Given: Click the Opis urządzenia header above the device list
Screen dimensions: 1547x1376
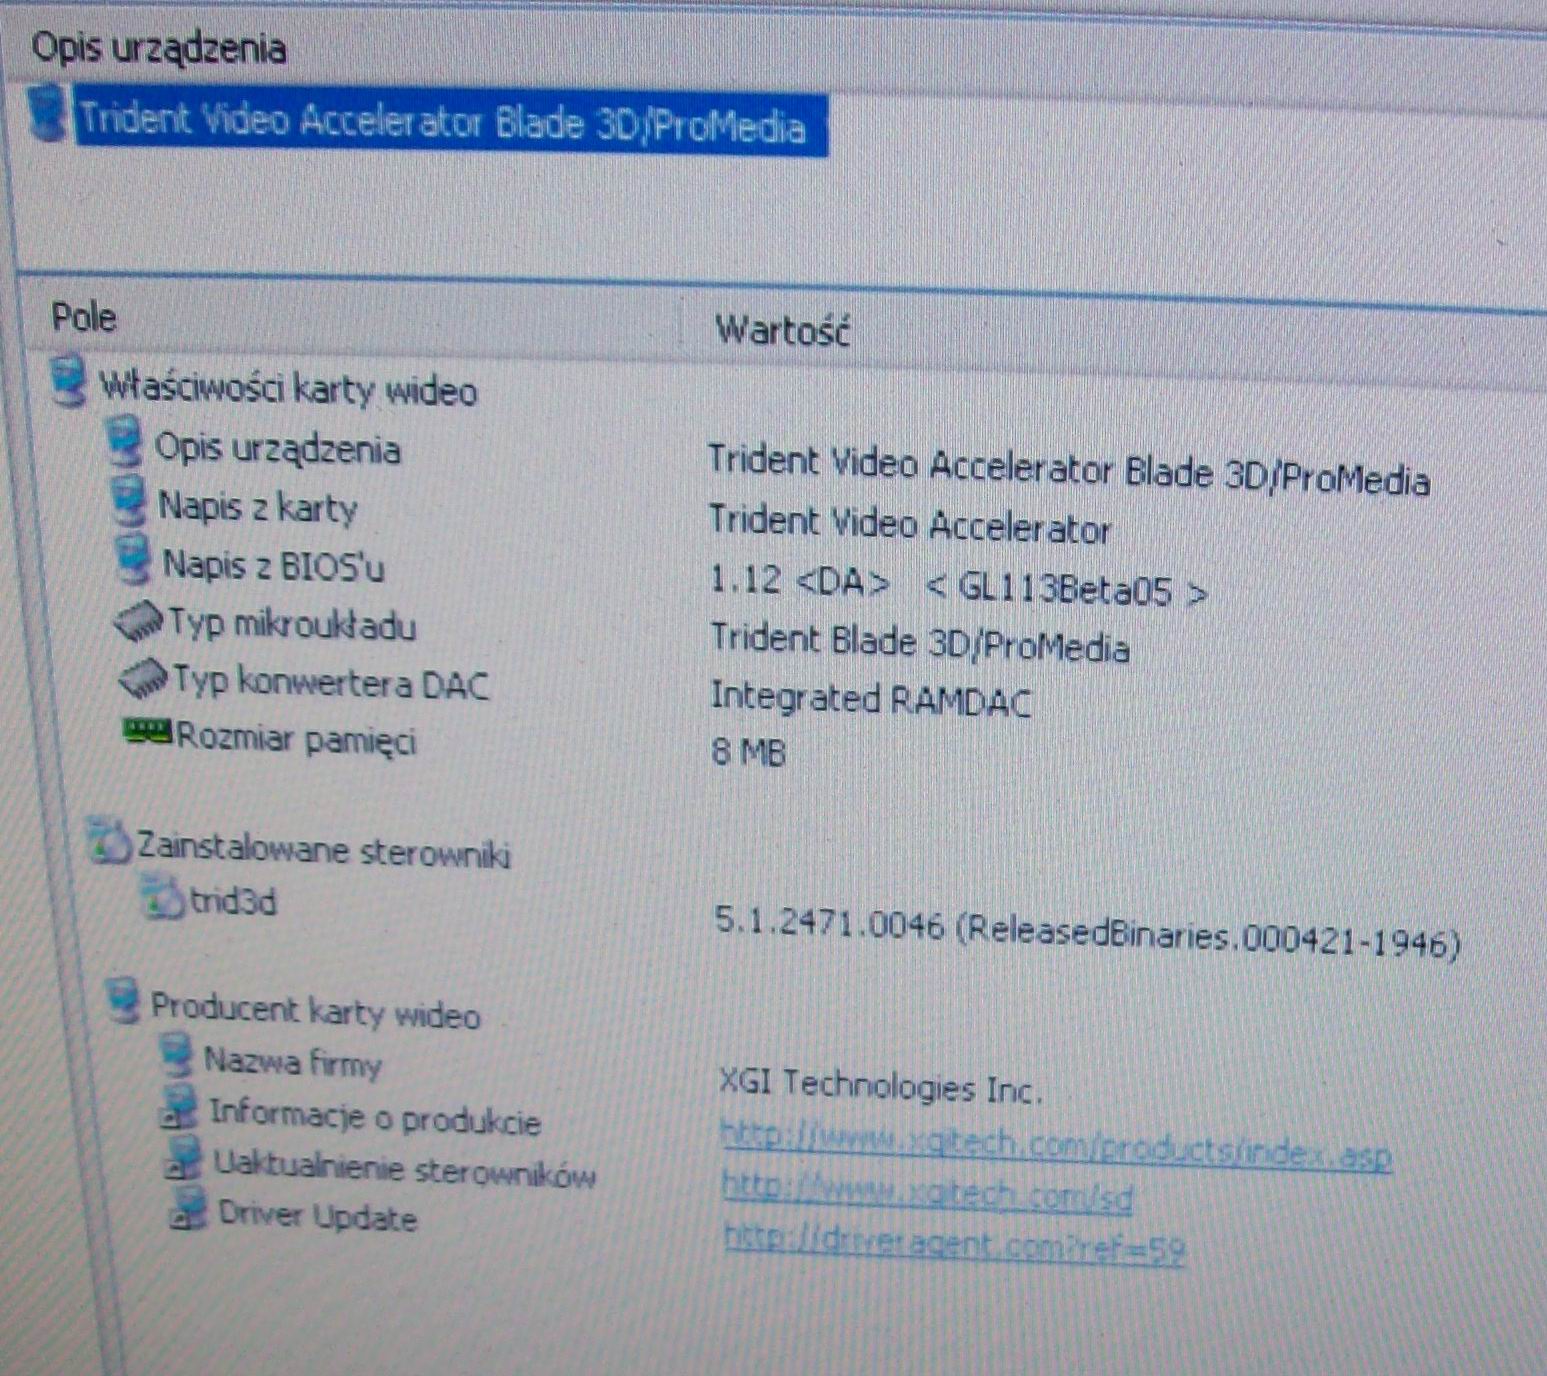Looking at the screenshot, I should (x=158, y=48).
